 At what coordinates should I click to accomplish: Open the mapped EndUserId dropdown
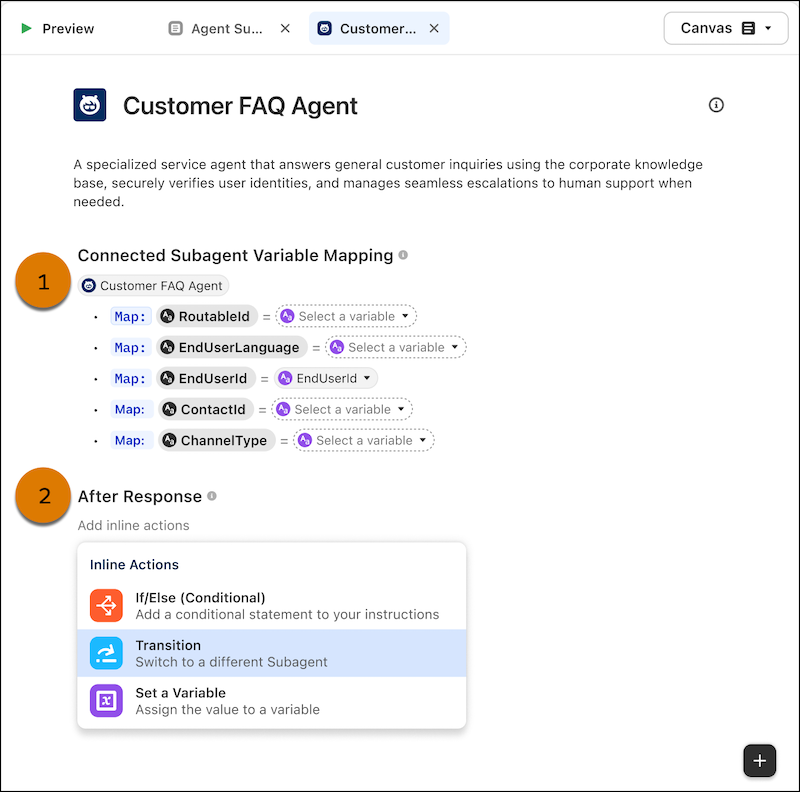(326, 379)
